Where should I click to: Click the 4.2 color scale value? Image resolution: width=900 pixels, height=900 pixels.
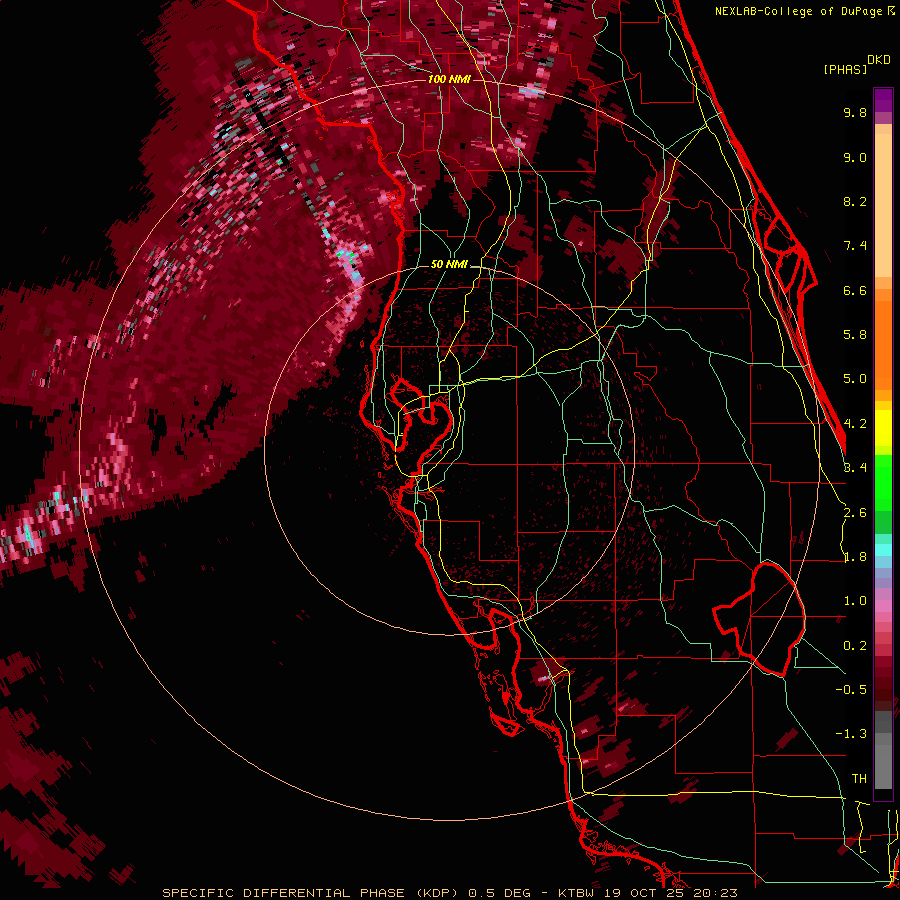pos(855,424)
